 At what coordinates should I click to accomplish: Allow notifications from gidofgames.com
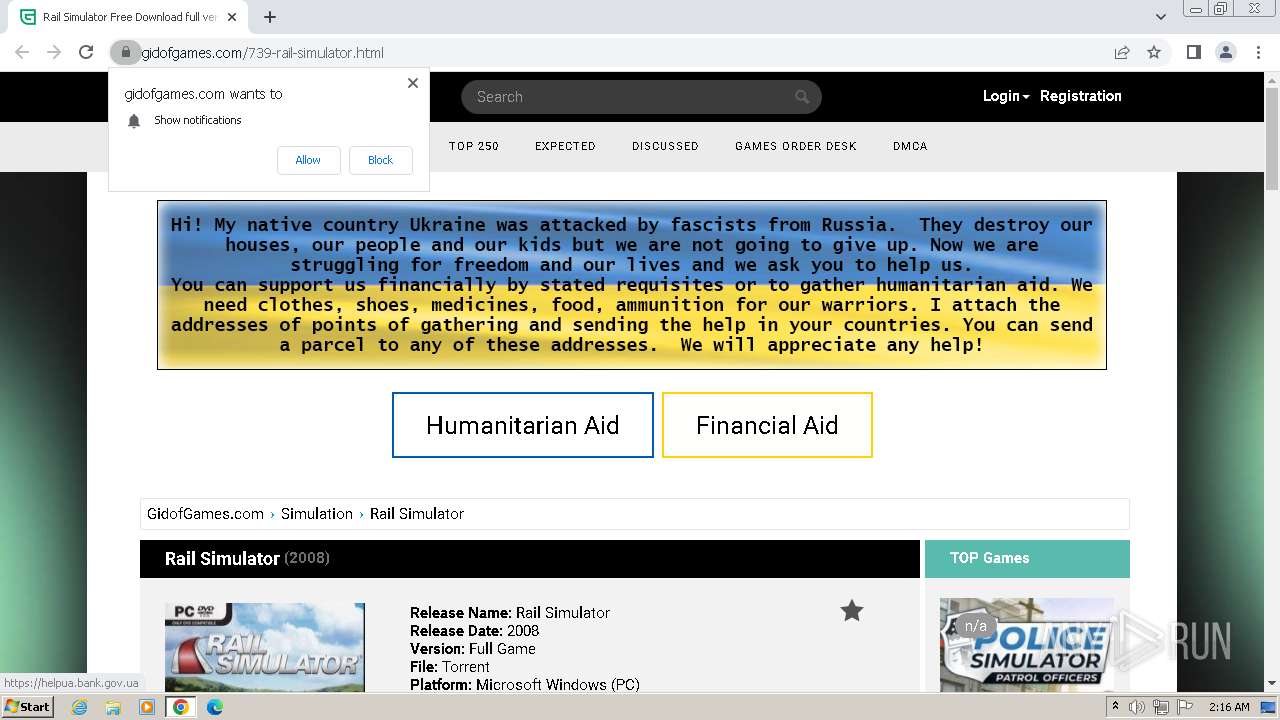coord(308,160)
